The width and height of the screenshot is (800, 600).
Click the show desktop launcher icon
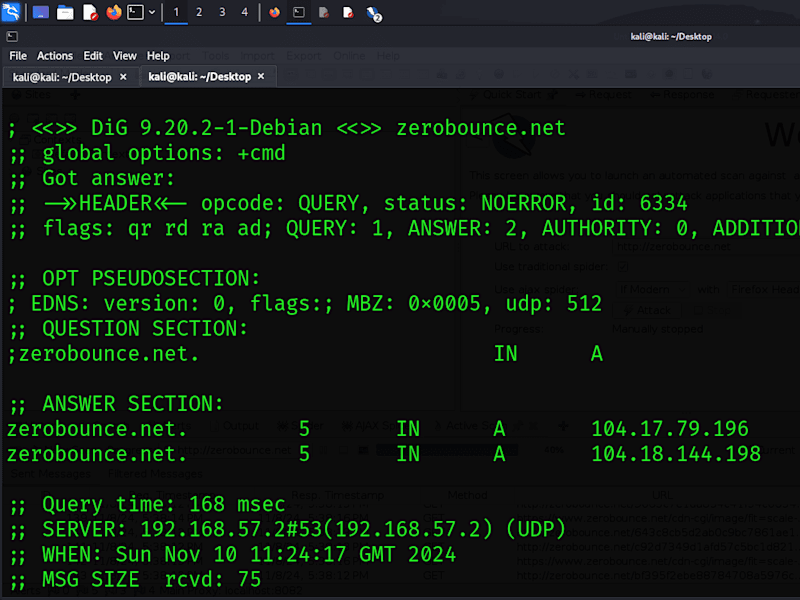click(41, 12)
